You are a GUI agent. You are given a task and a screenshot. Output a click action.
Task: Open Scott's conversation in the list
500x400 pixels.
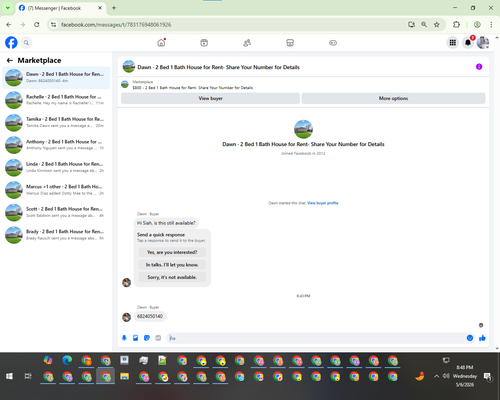coord(56,212)
